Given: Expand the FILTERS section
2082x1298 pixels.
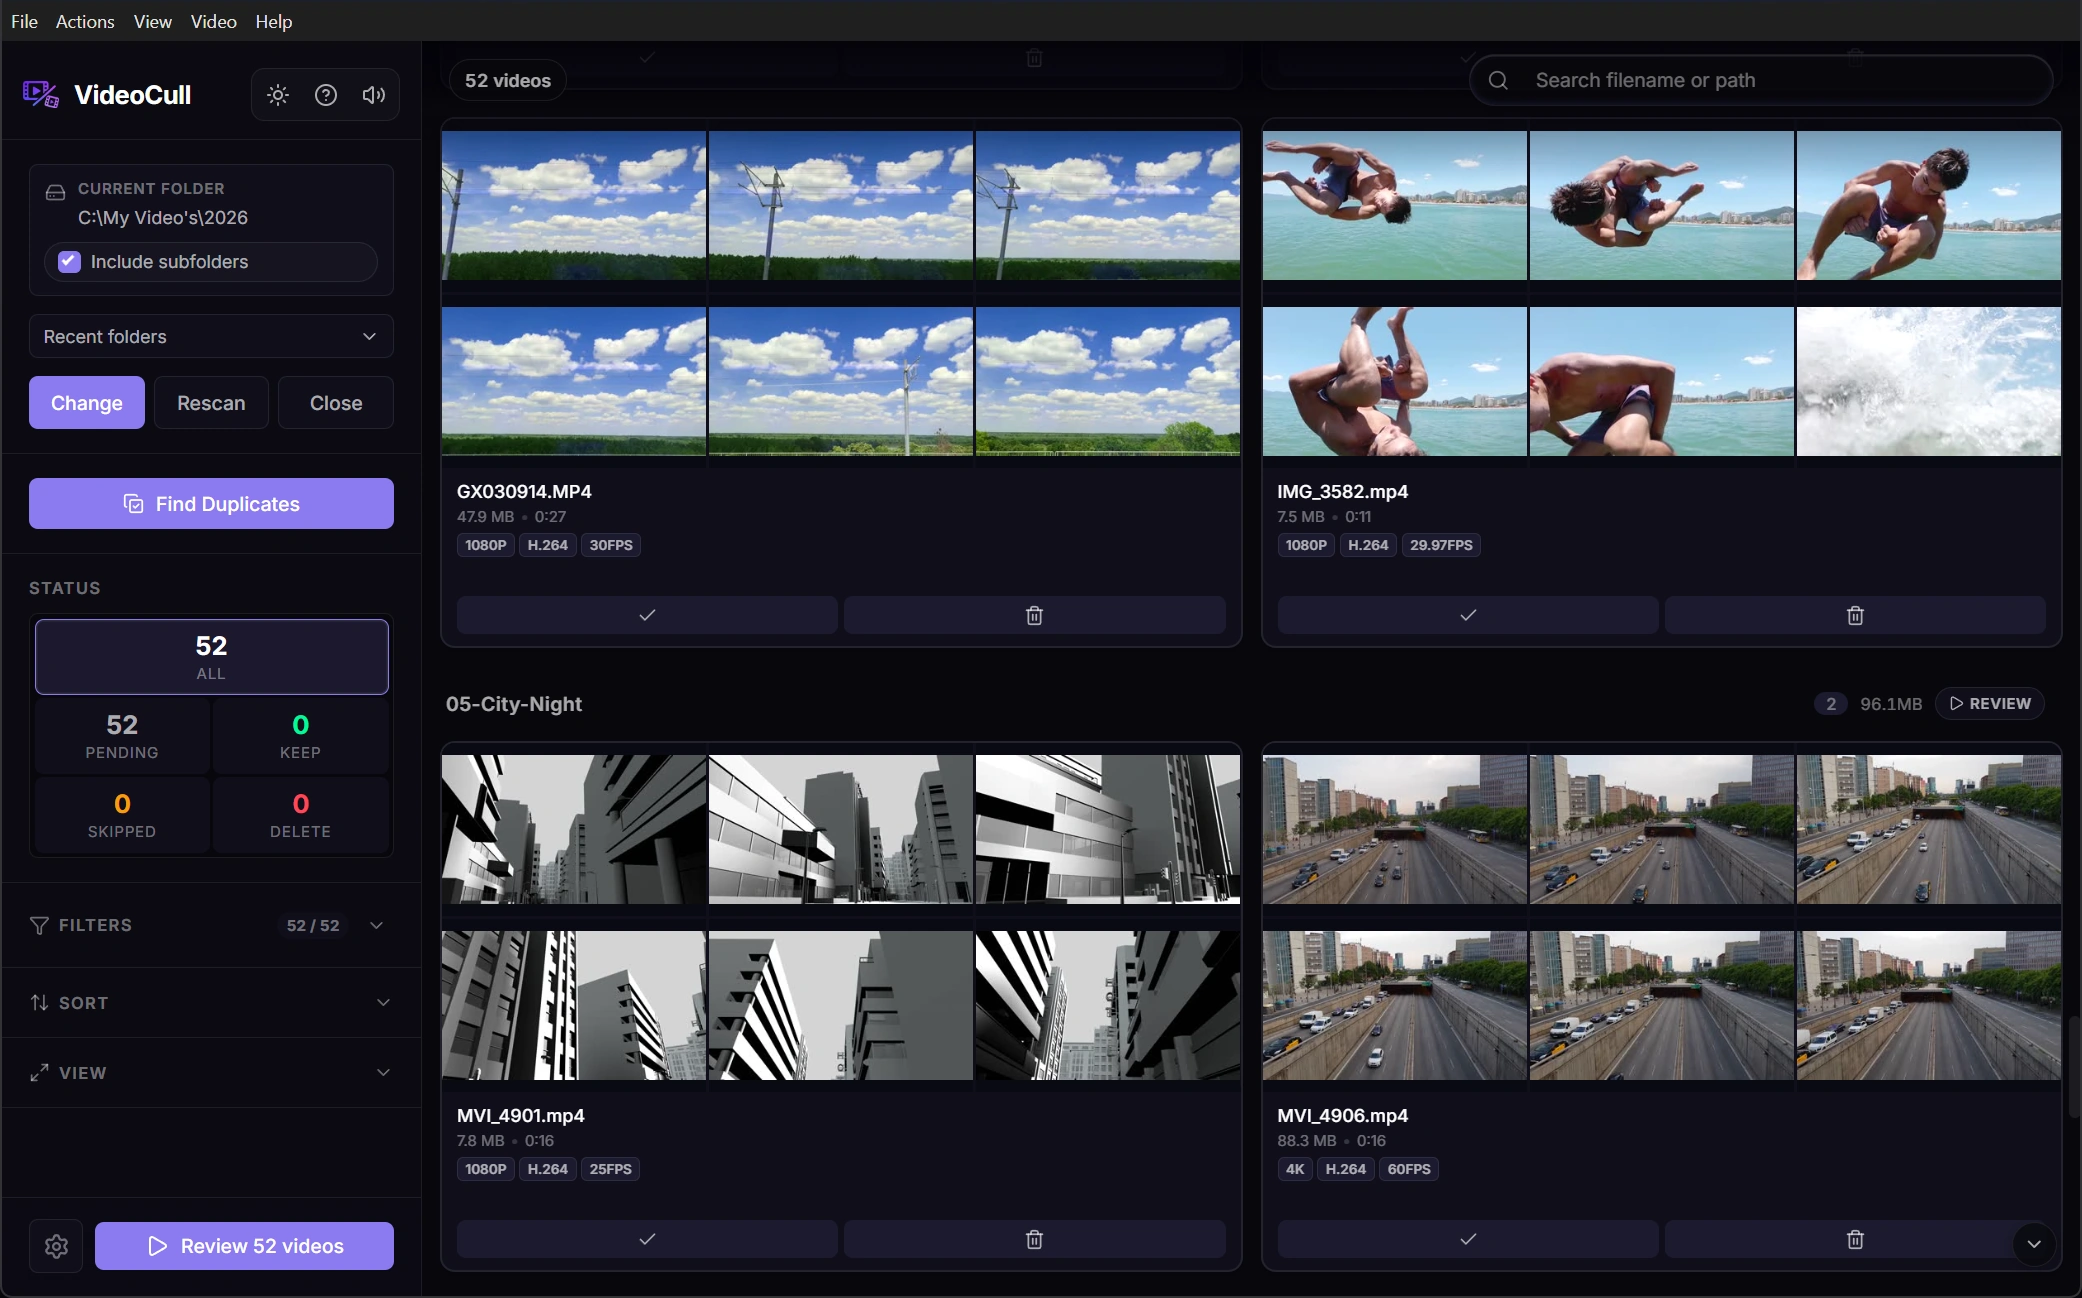Looking at the screenshot, I should tap(211, 925).
